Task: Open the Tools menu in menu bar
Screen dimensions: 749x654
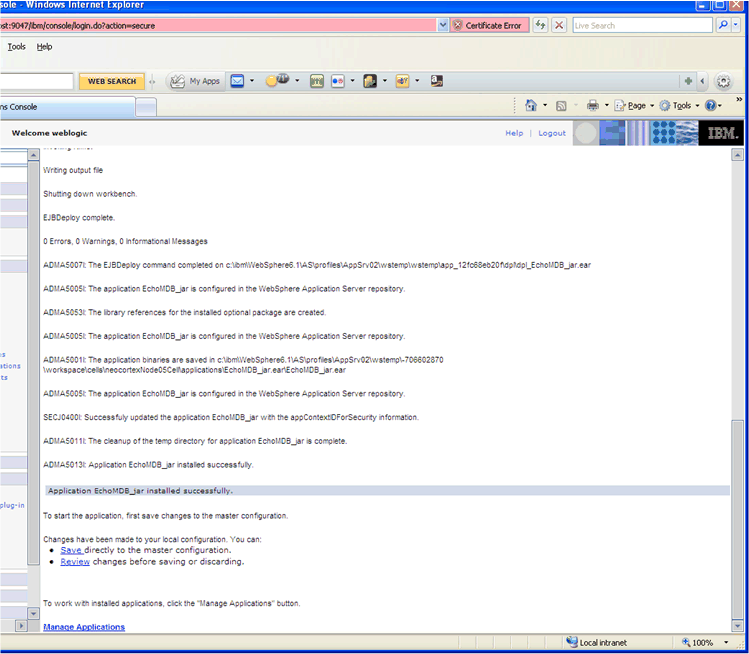Action: [16, 47]
